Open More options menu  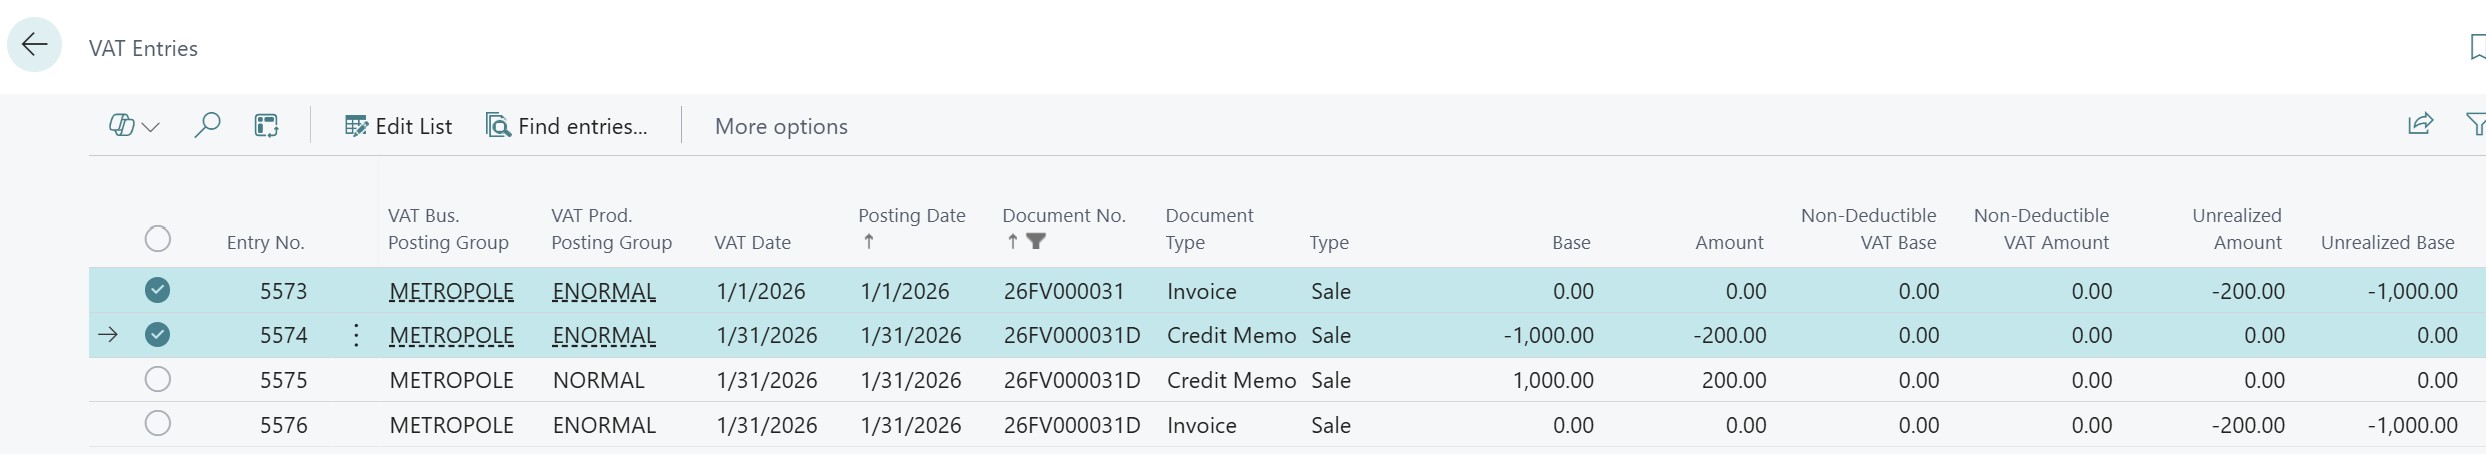781,126
